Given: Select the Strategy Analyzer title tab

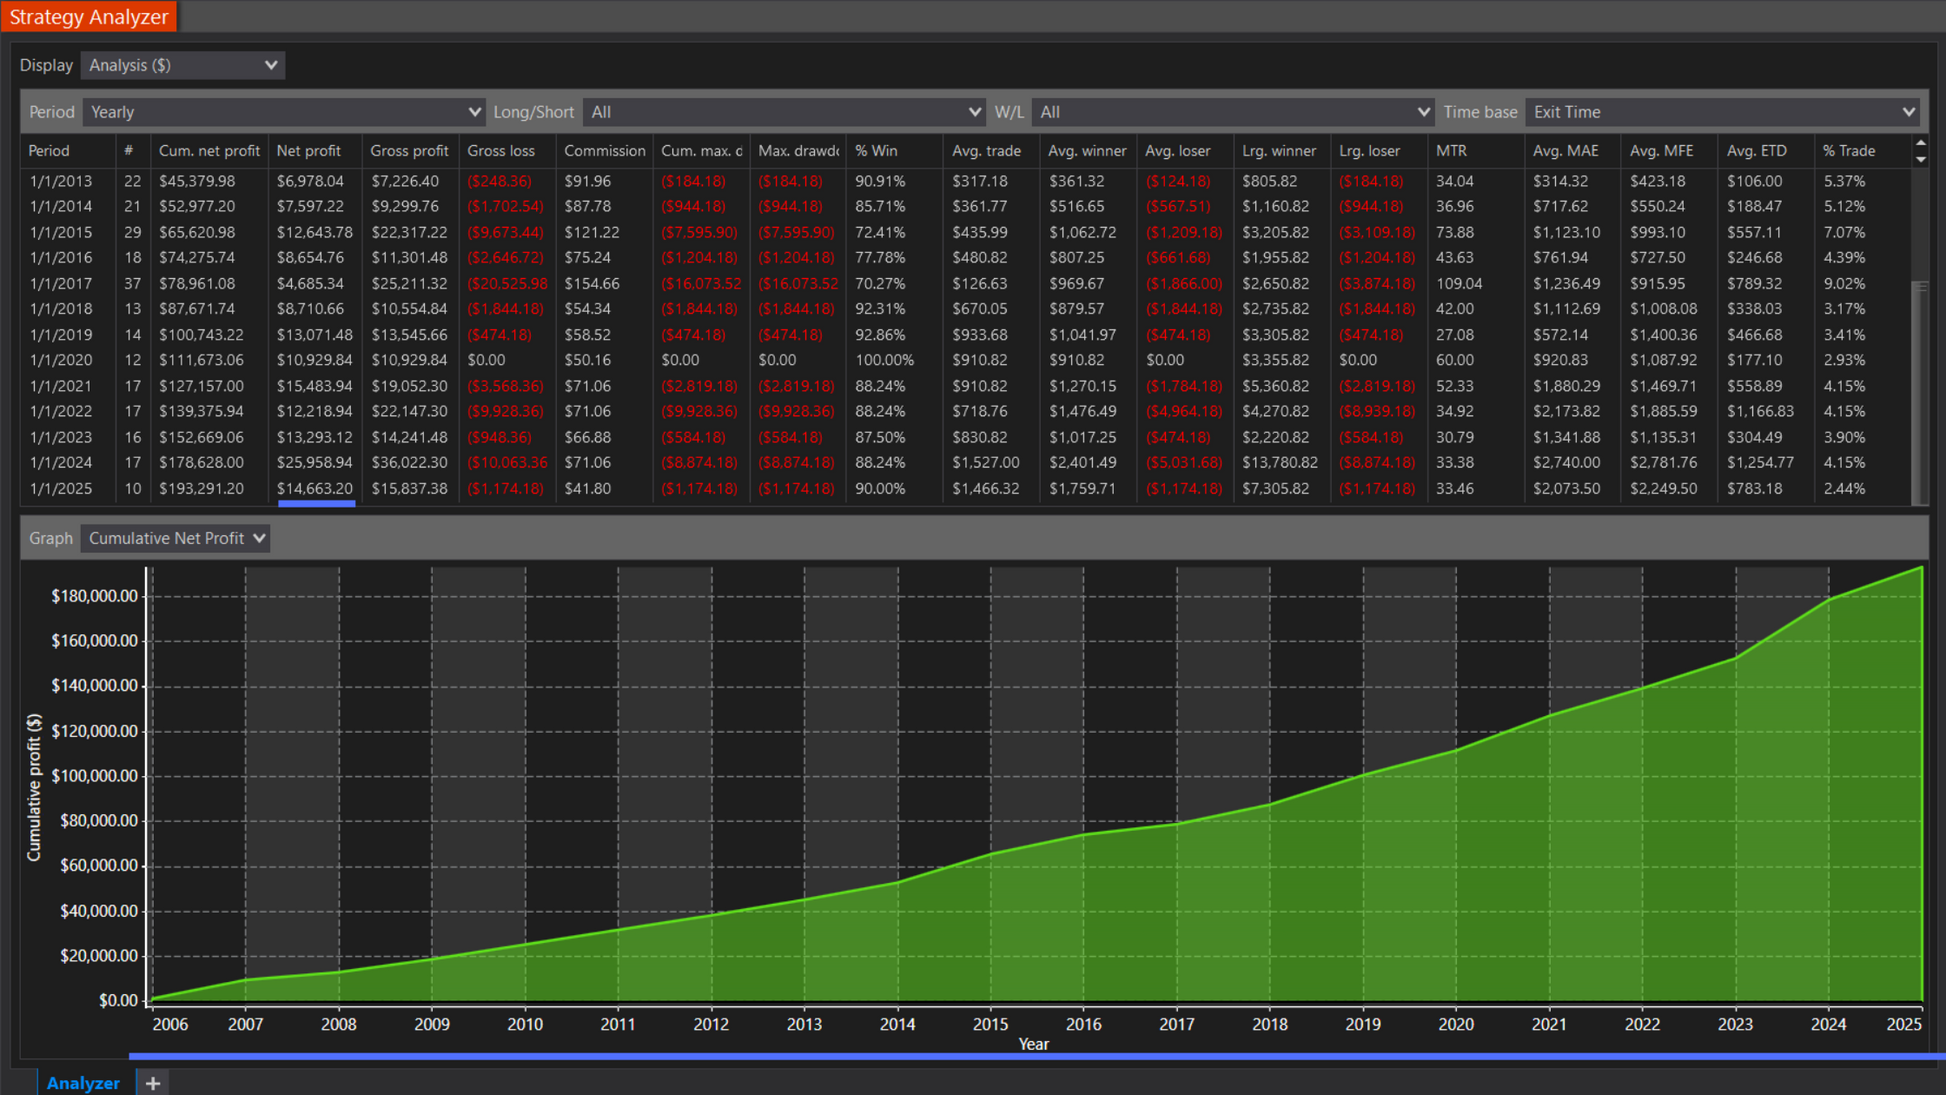Looking at the screenshot, I should pos(89,17).
